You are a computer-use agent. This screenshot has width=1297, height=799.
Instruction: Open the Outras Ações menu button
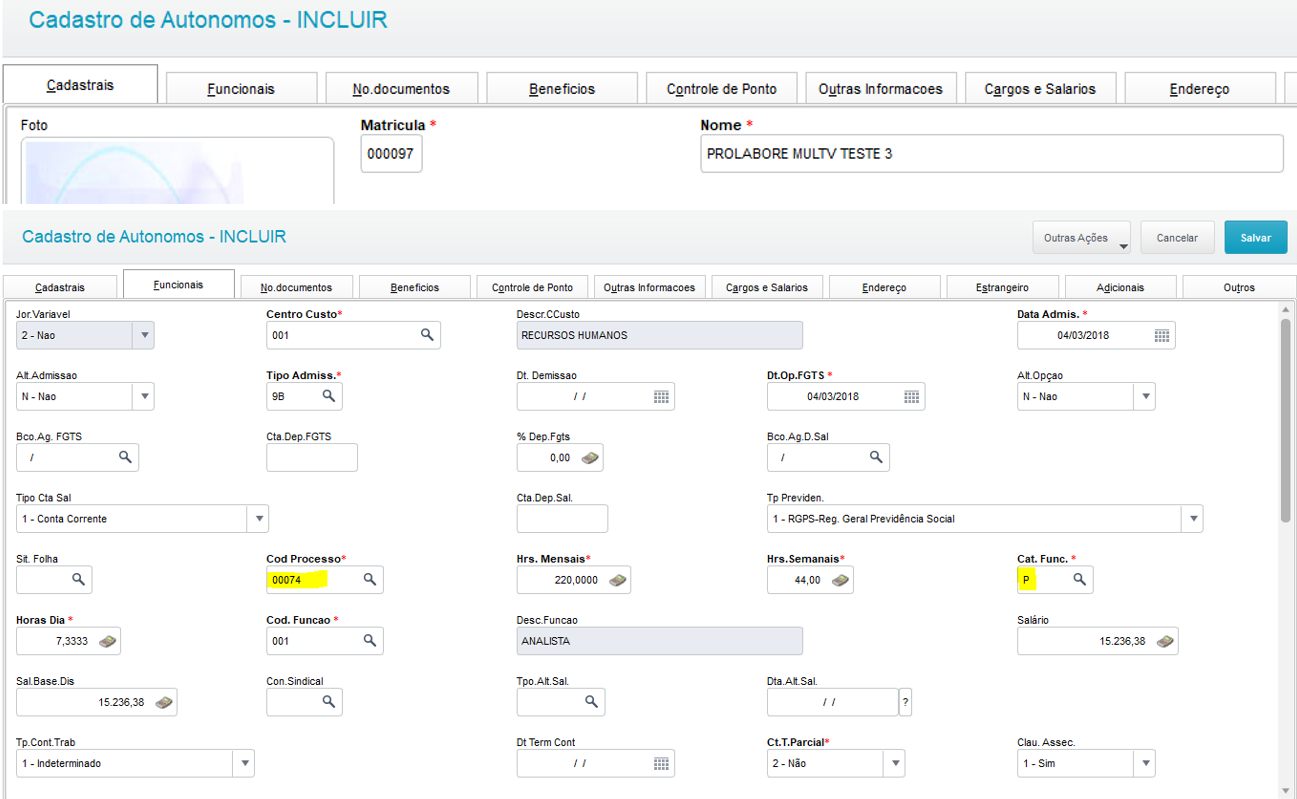pyautogui.click(x=1081, y=238)
